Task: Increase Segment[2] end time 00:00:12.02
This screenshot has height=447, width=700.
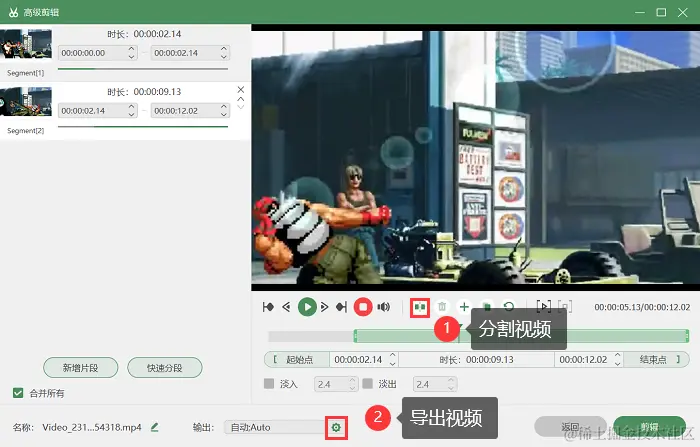Action: tap(224, 107)
